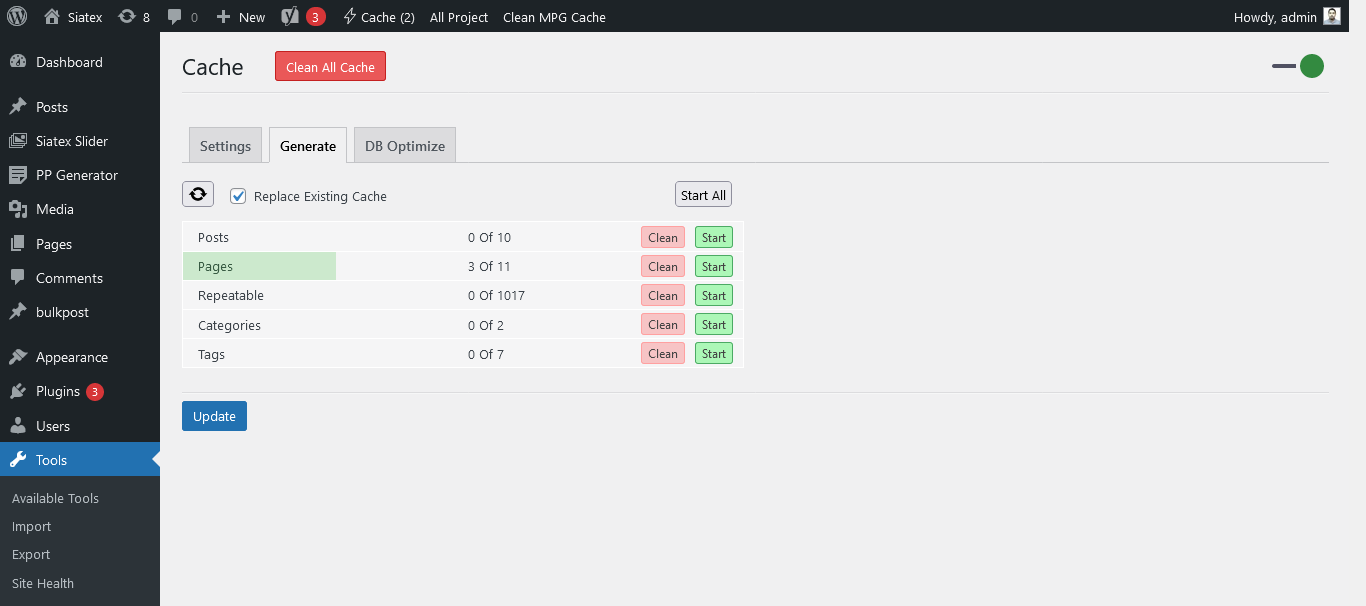Click the + New icon
This screenshot has height=606, width=1366.
coord(226,16)
